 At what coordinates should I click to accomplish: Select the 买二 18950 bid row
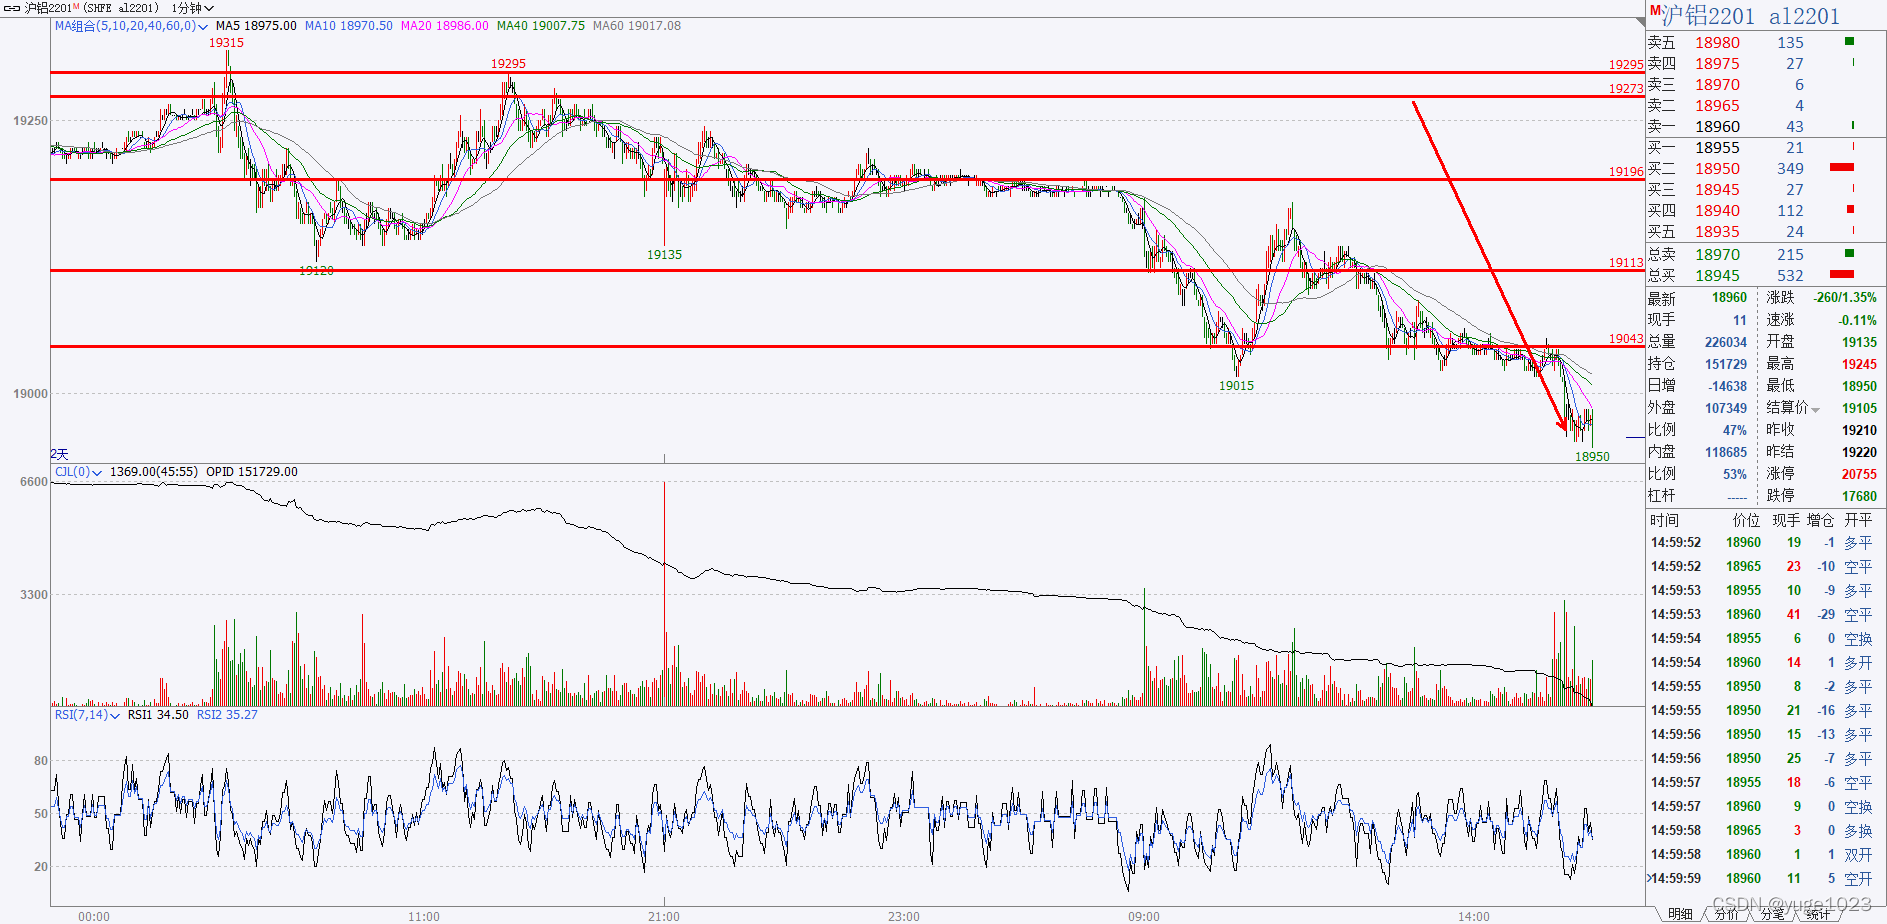pyautogui.click(x=1766, y=168)
